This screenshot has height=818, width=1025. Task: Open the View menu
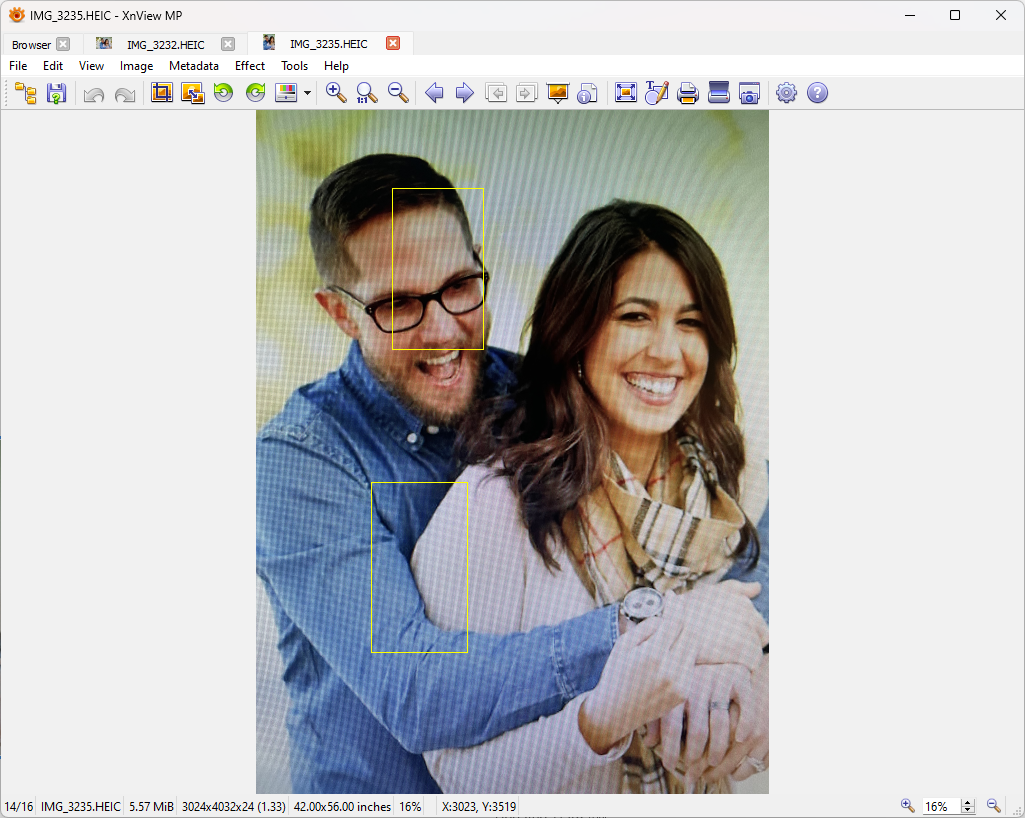92,66
